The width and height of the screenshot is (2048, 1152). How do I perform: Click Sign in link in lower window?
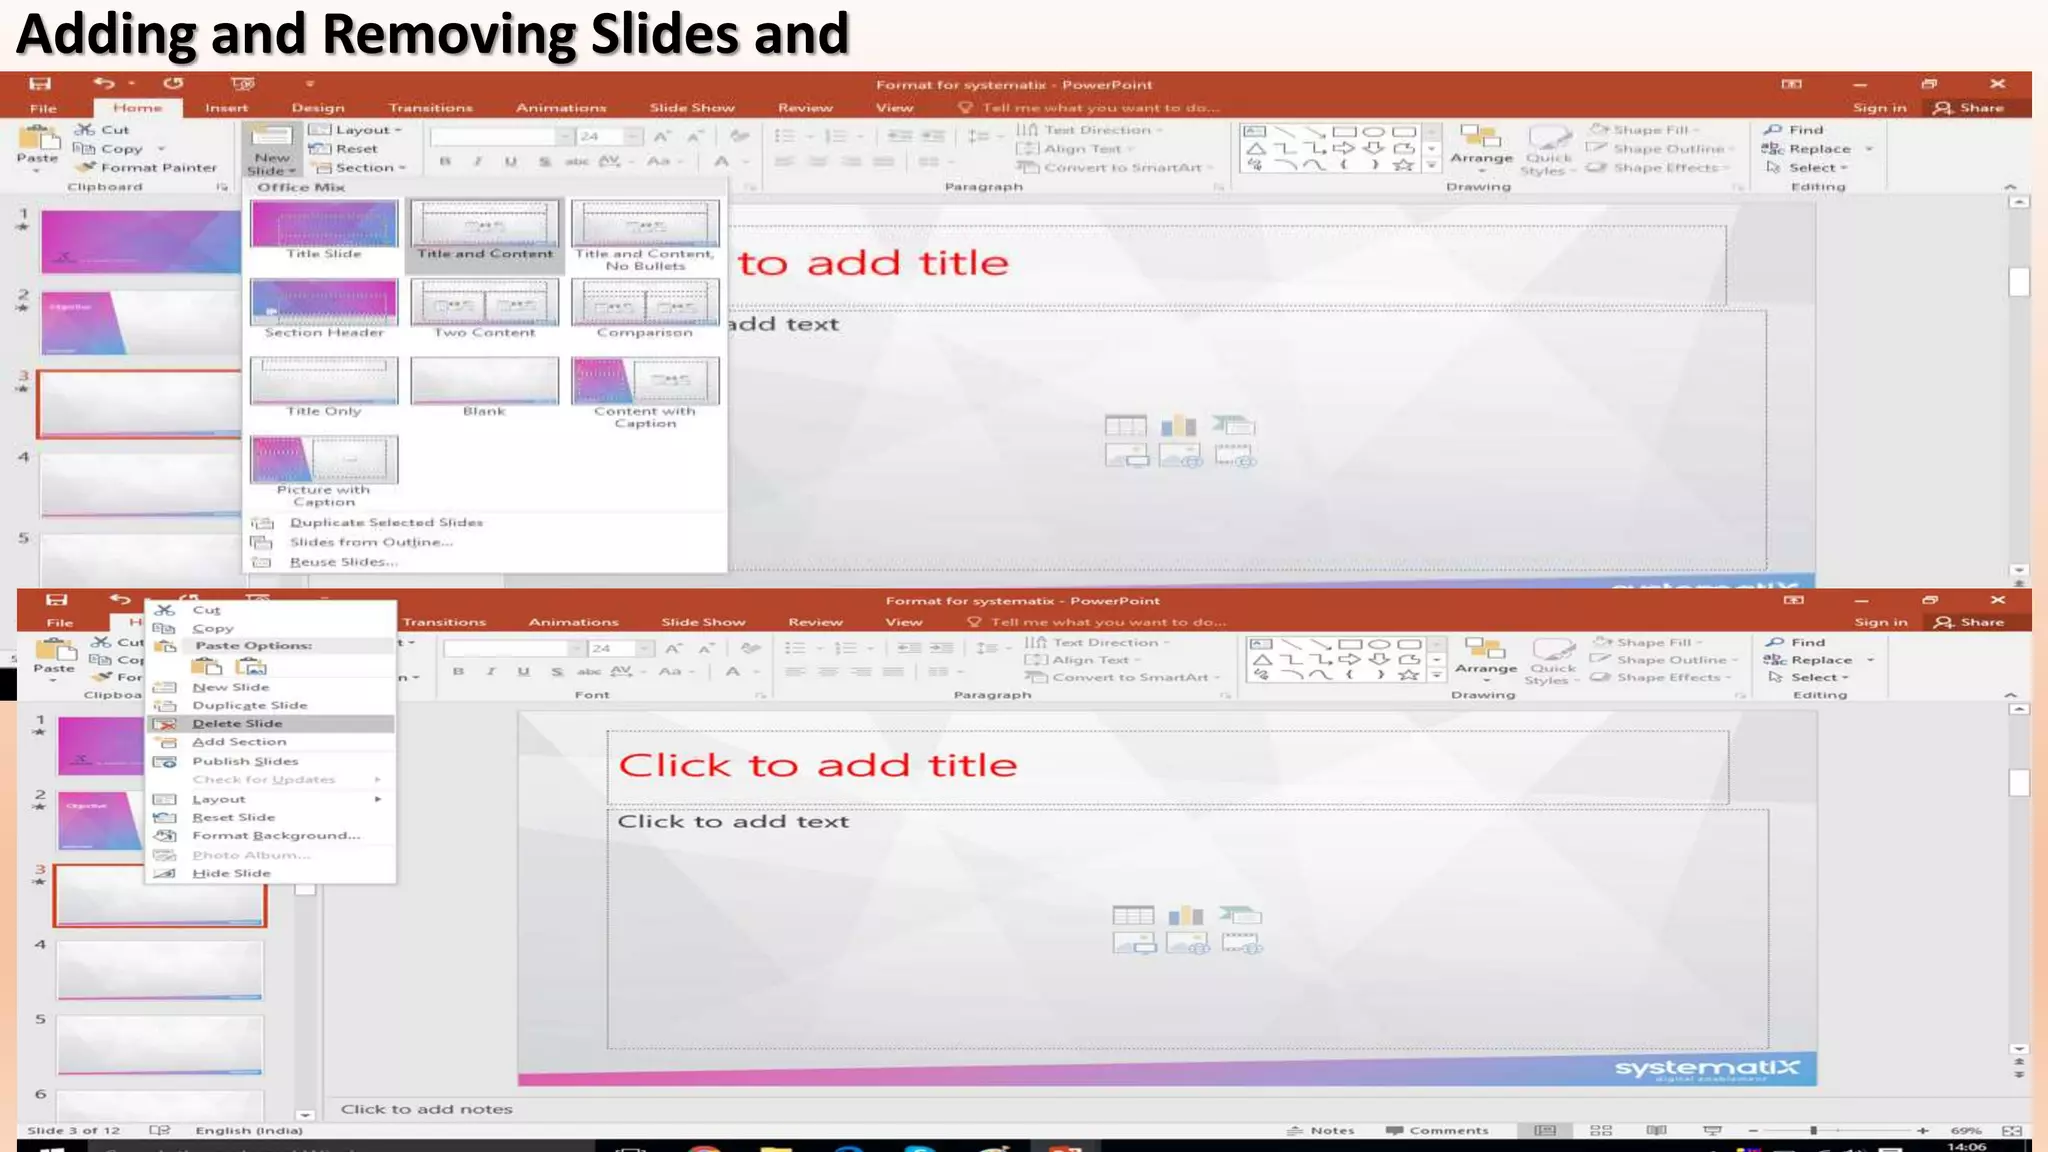pyautogui.click(x=1880, y=621)
